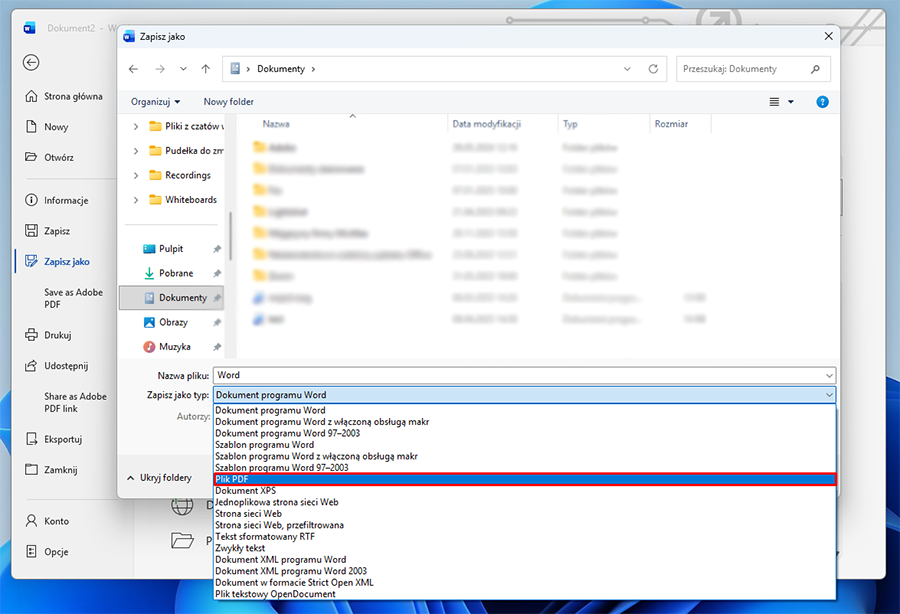The height and width of the screenshot is (614, 900).
Task: Open Strona główna in Word backstage
Action: tap(64, 96)
